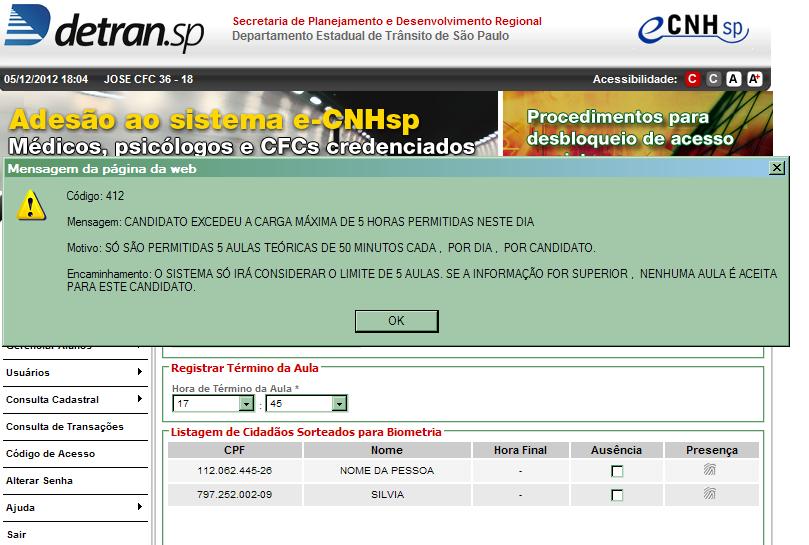Check Ausência checkbox in SILVIA row

(617, 495)
